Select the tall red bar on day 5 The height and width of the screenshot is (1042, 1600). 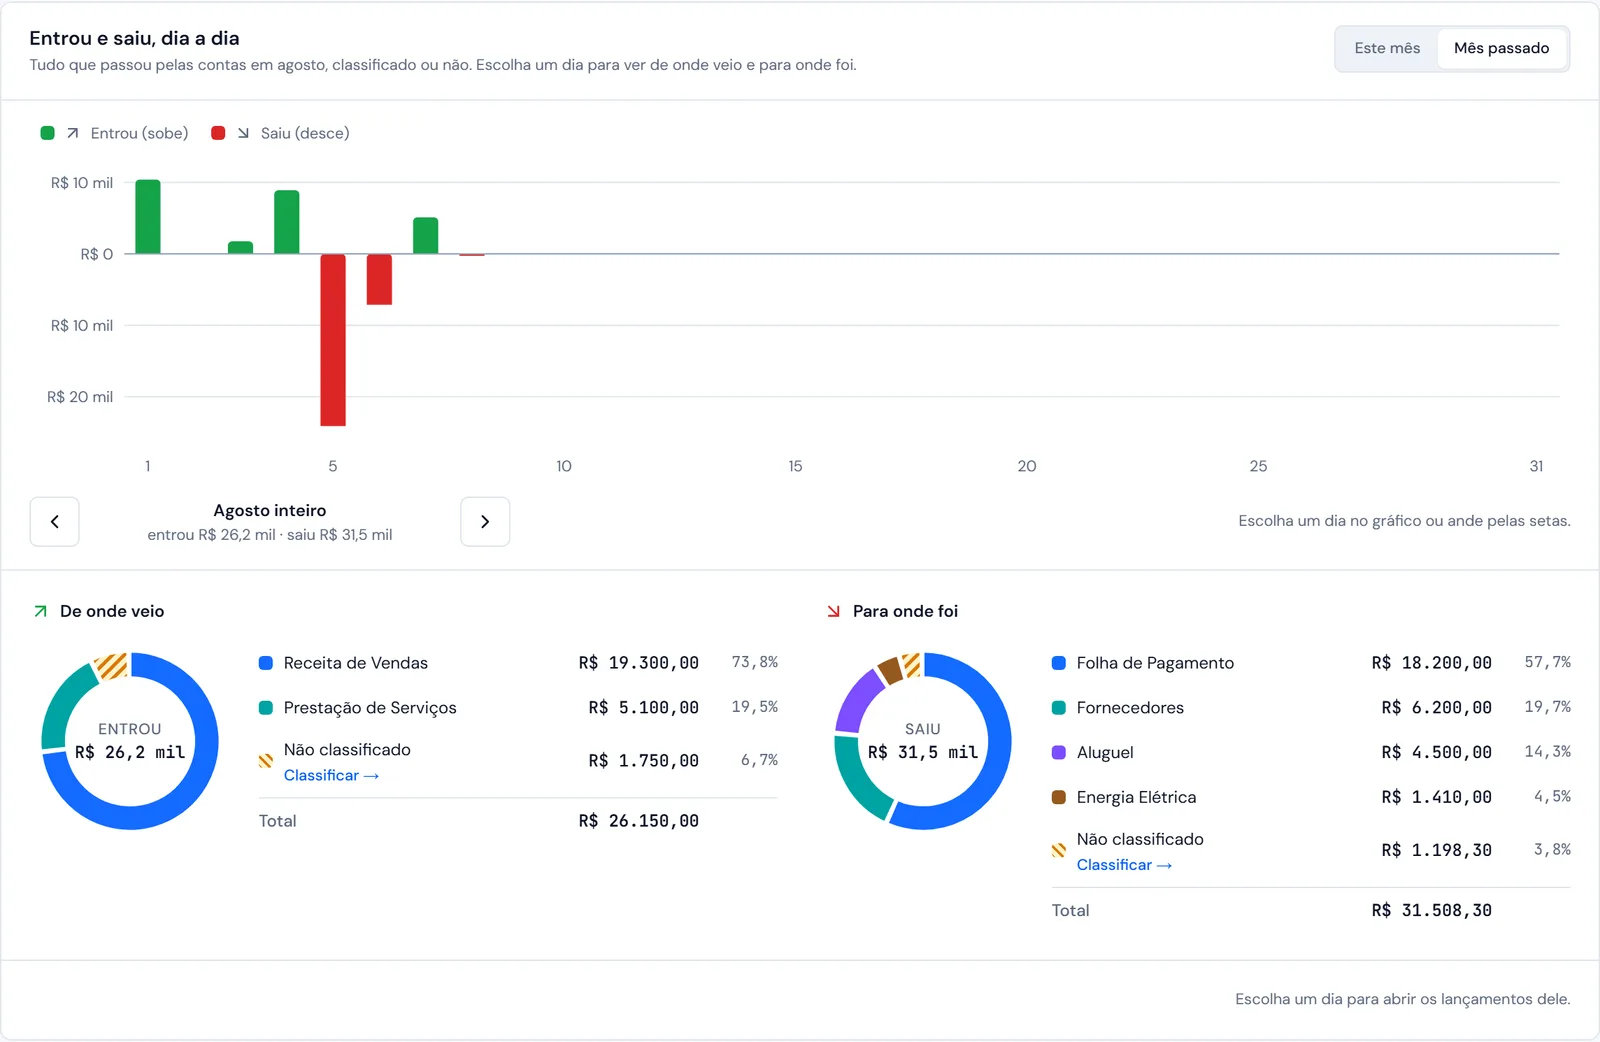(x=333, y=340)
